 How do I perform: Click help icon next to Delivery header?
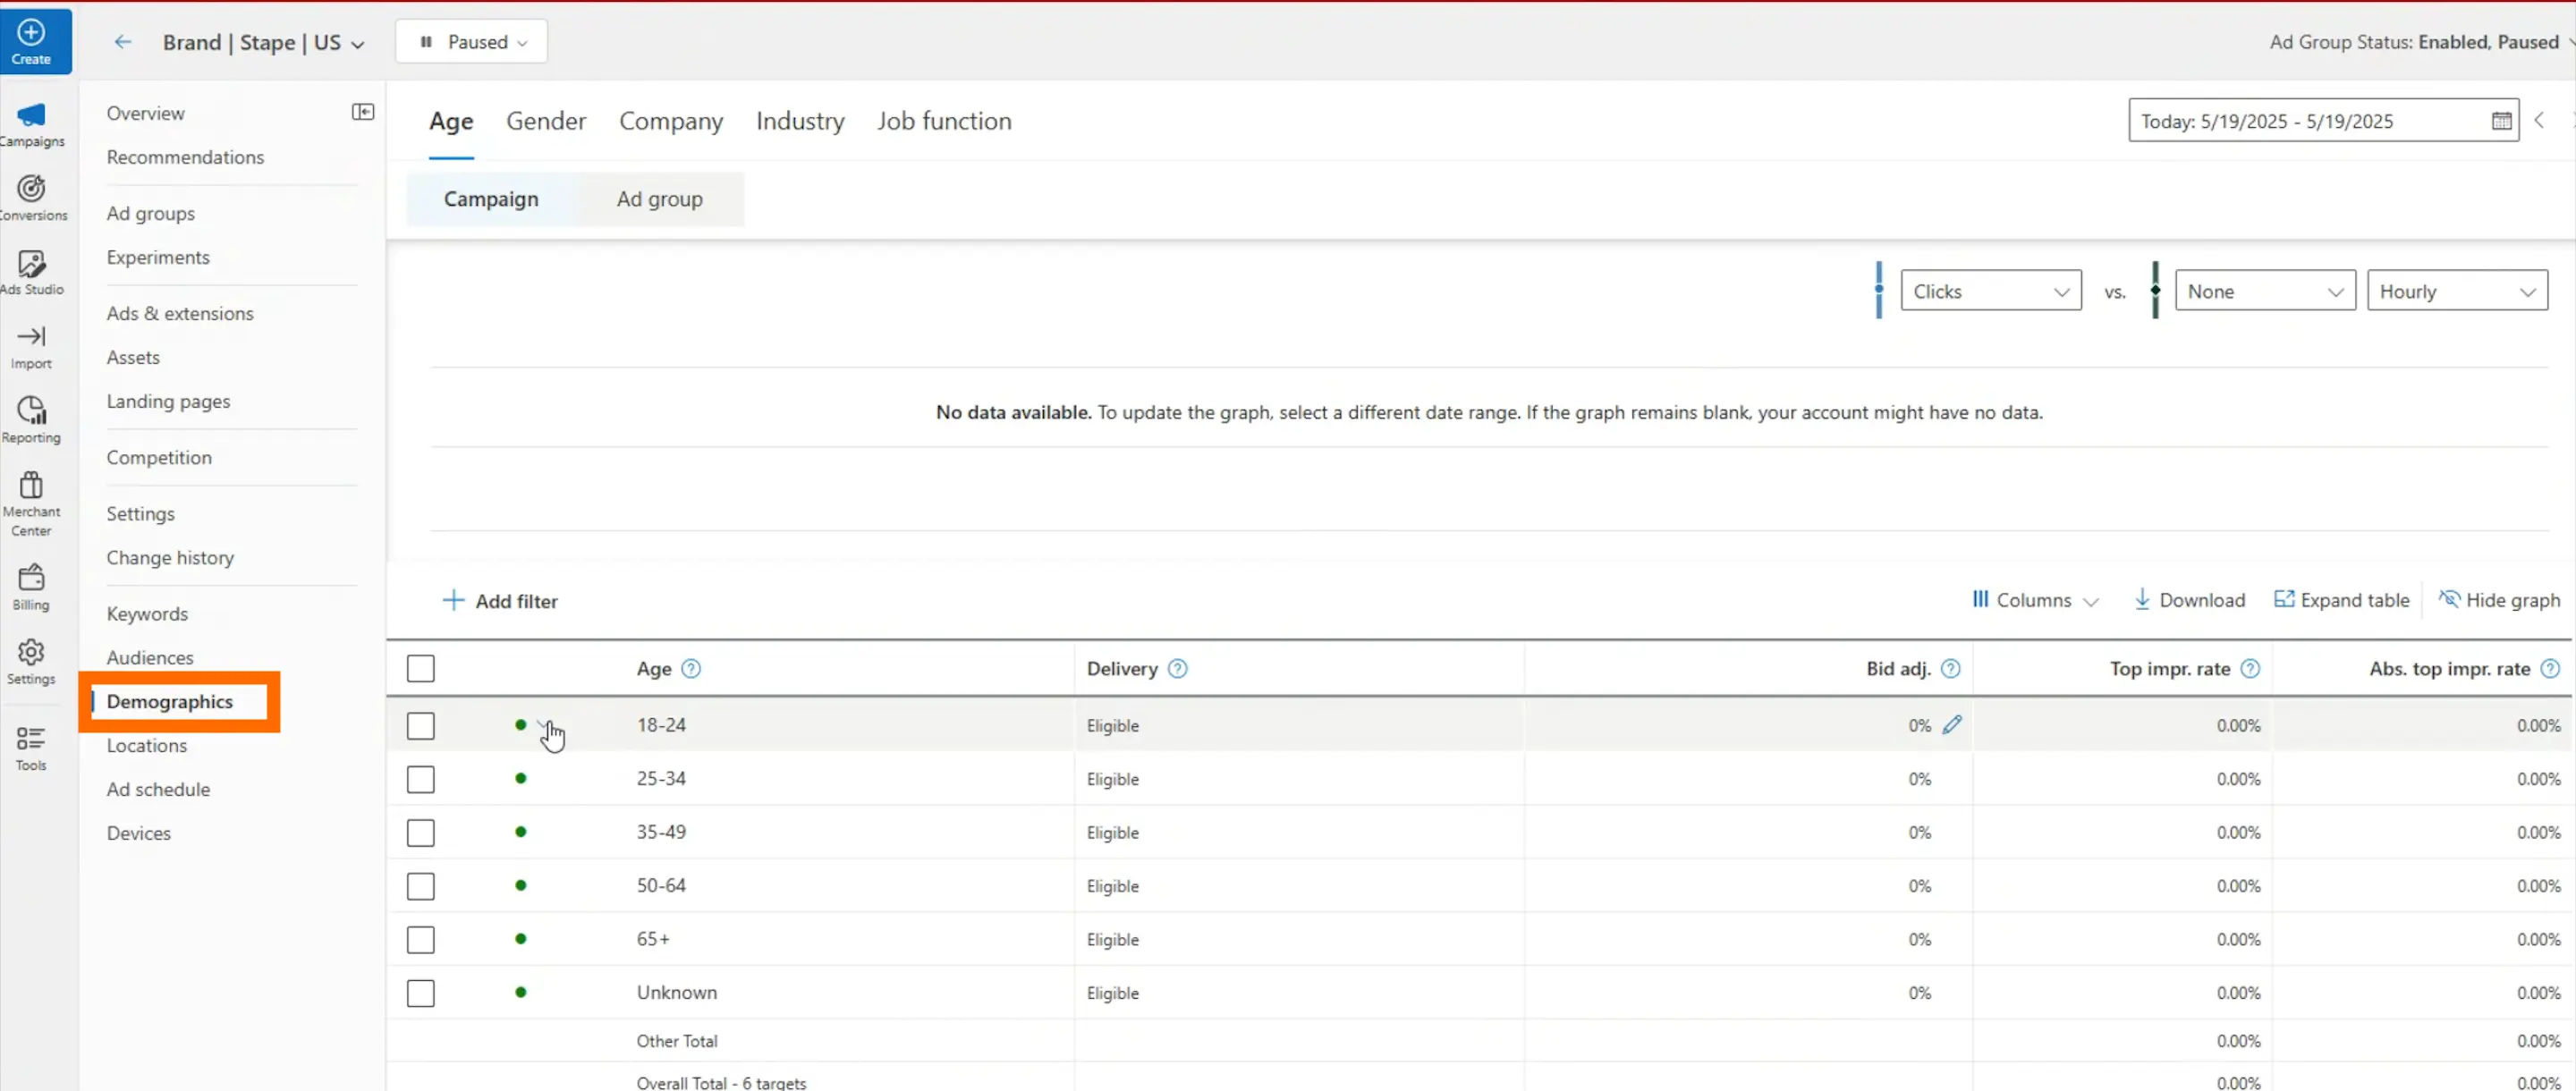point(1178,669)
